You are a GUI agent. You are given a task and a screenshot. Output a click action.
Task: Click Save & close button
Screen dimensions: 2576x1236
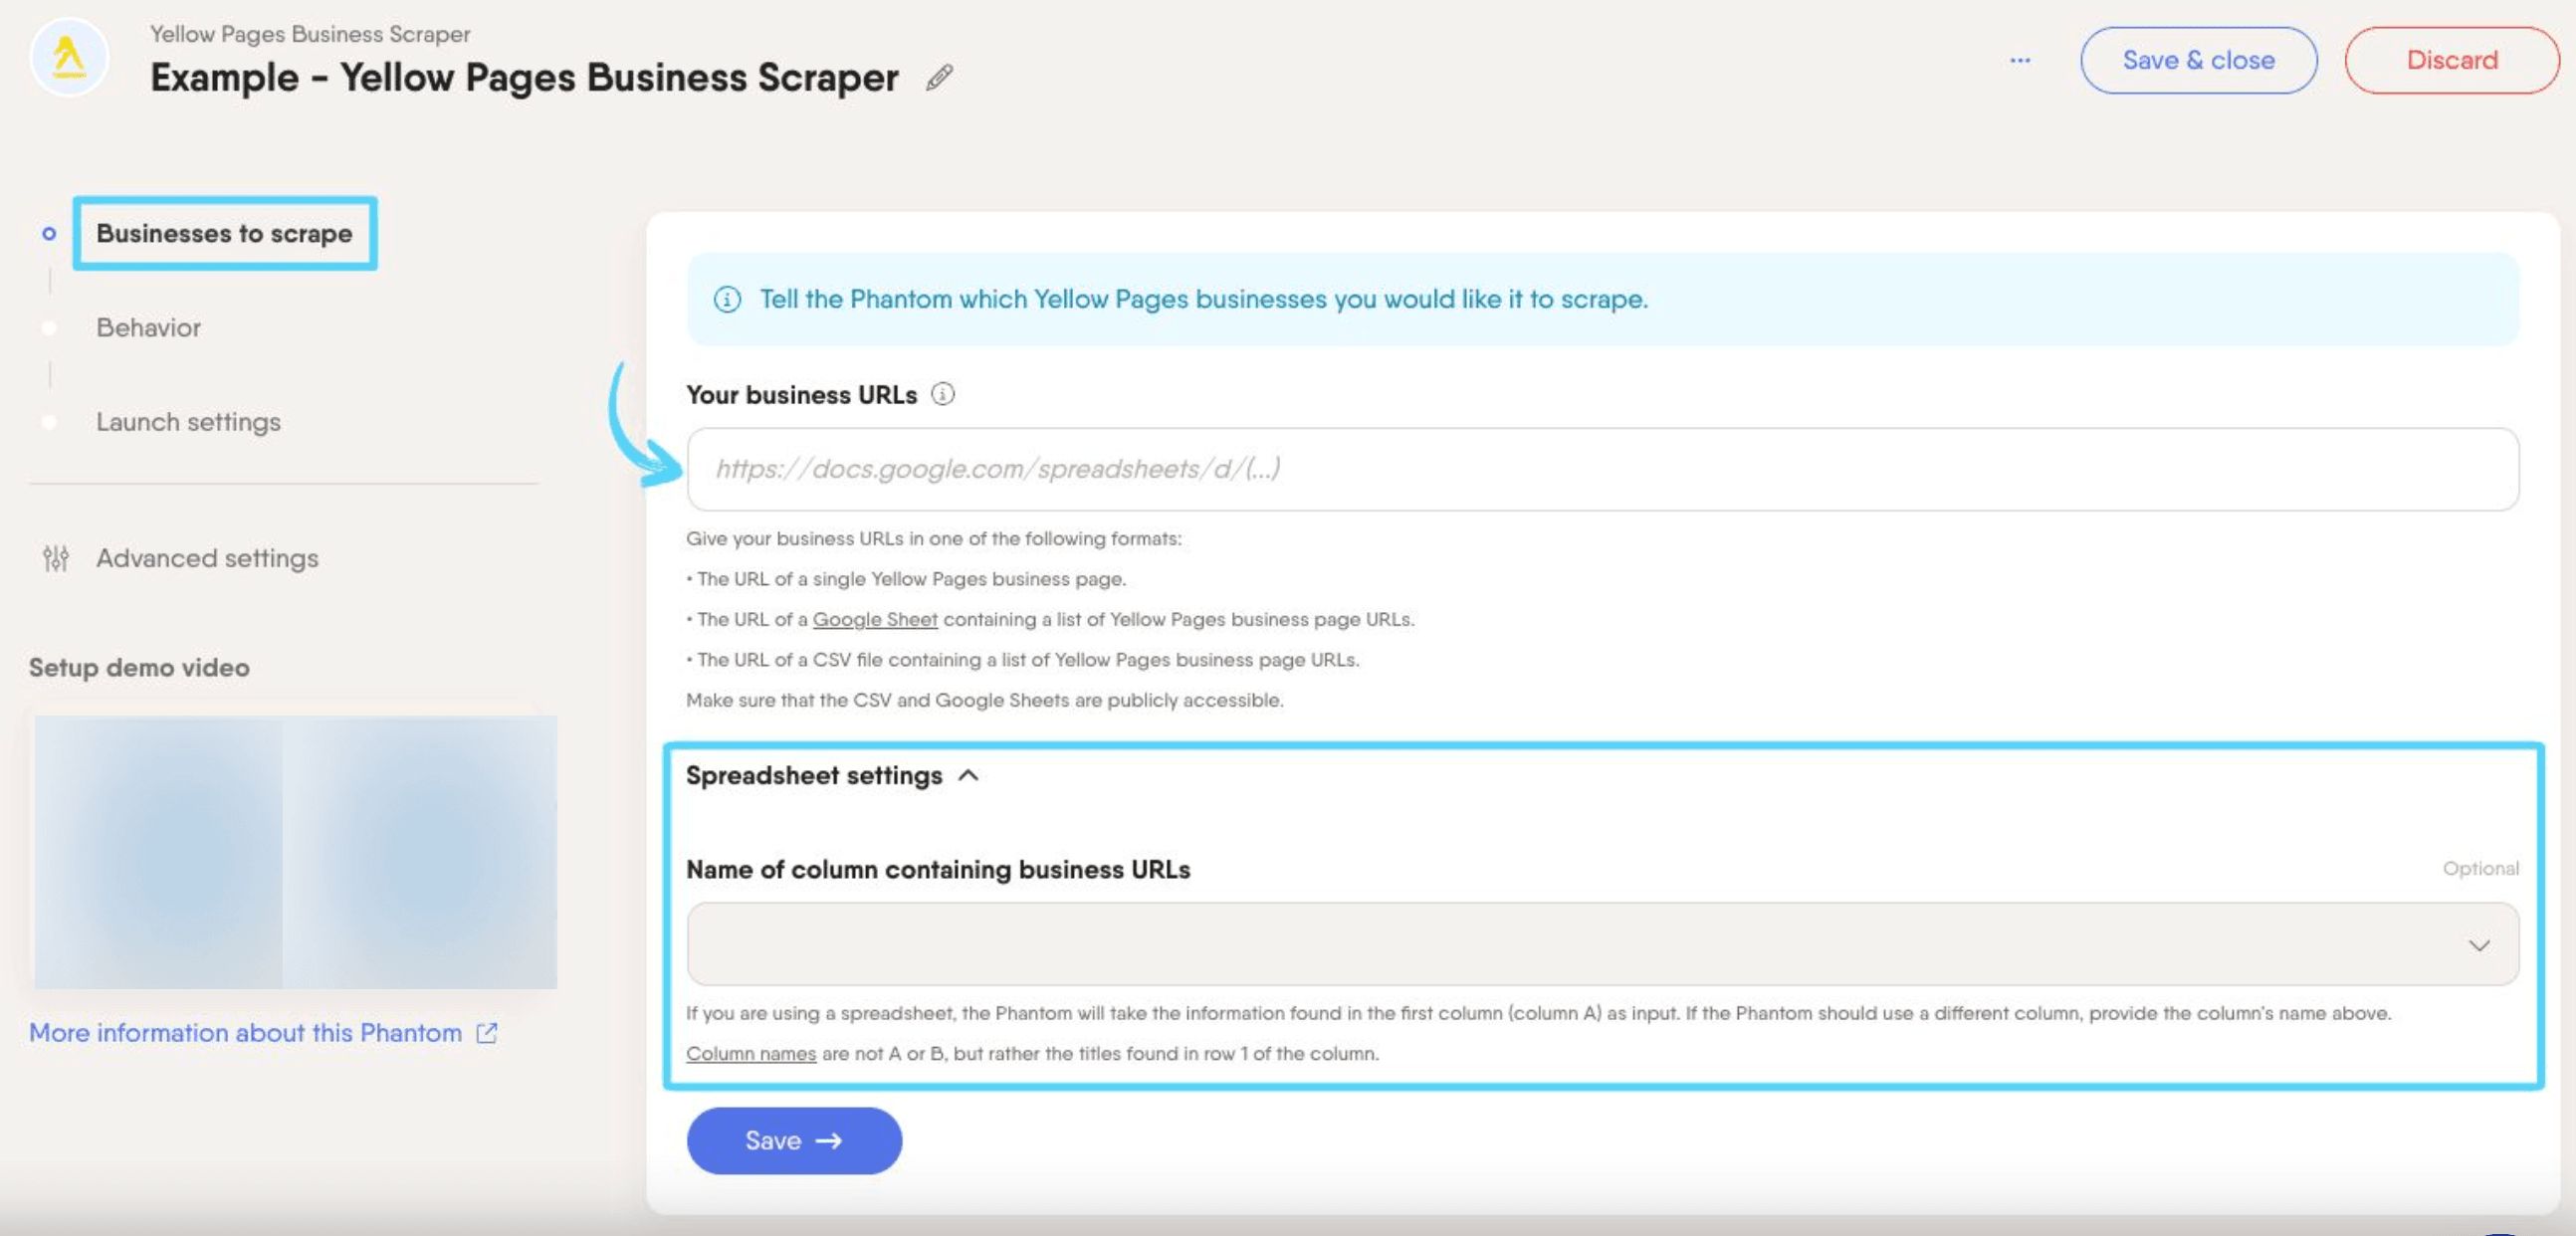(x=2198, y=60)
